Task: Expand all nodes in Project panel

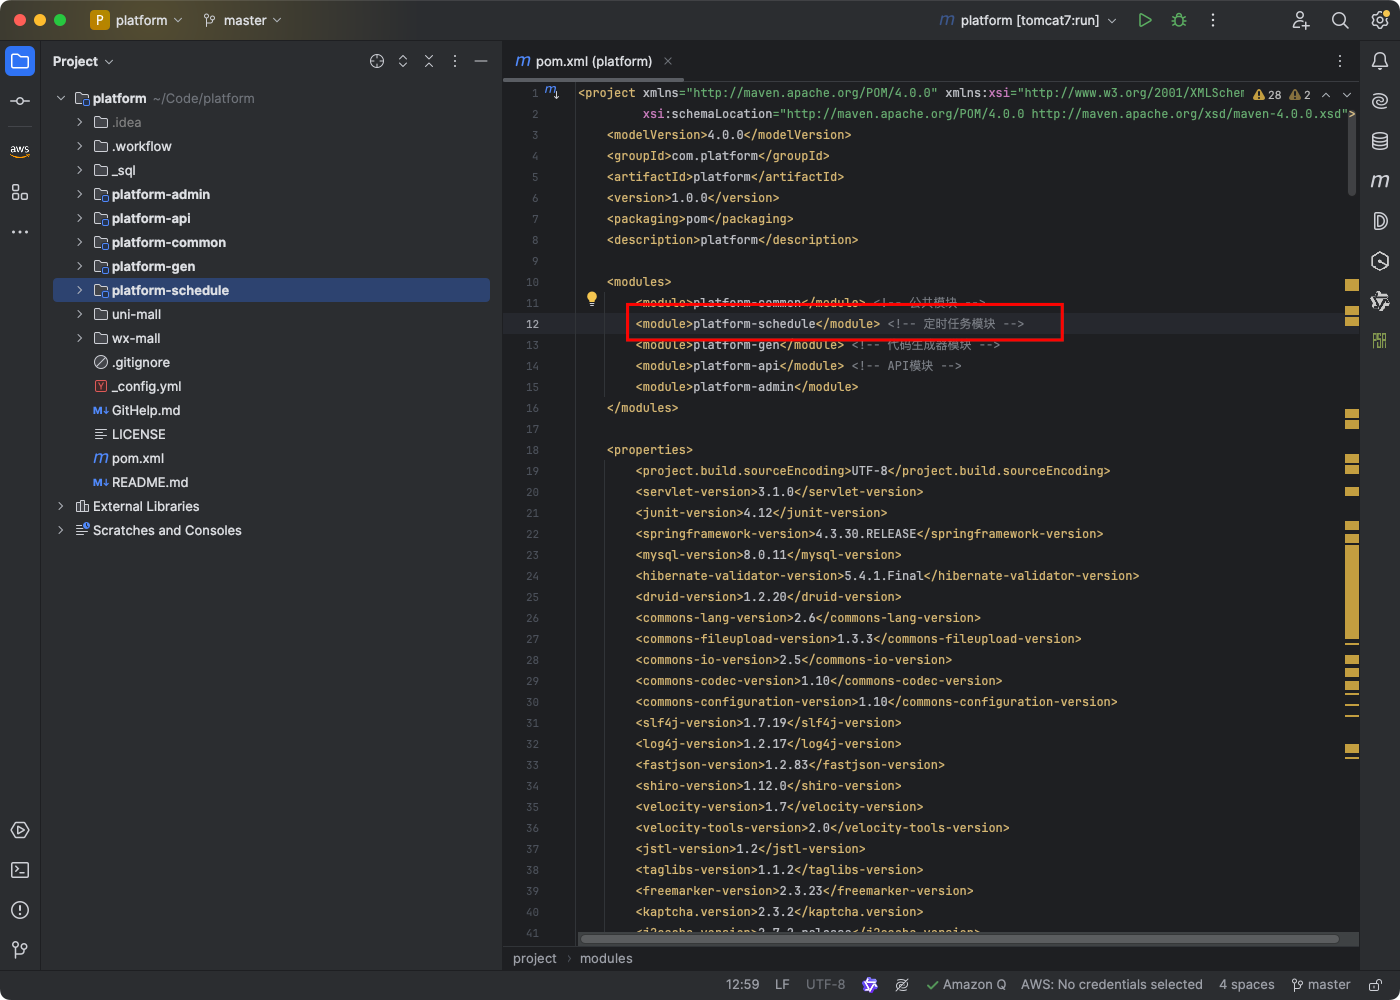Action: pyautogui.click(x=403, y=61)
